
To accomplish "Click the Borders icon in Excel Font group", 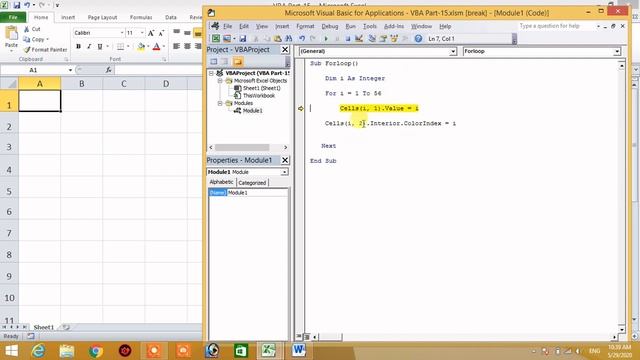I will point(120,47).
